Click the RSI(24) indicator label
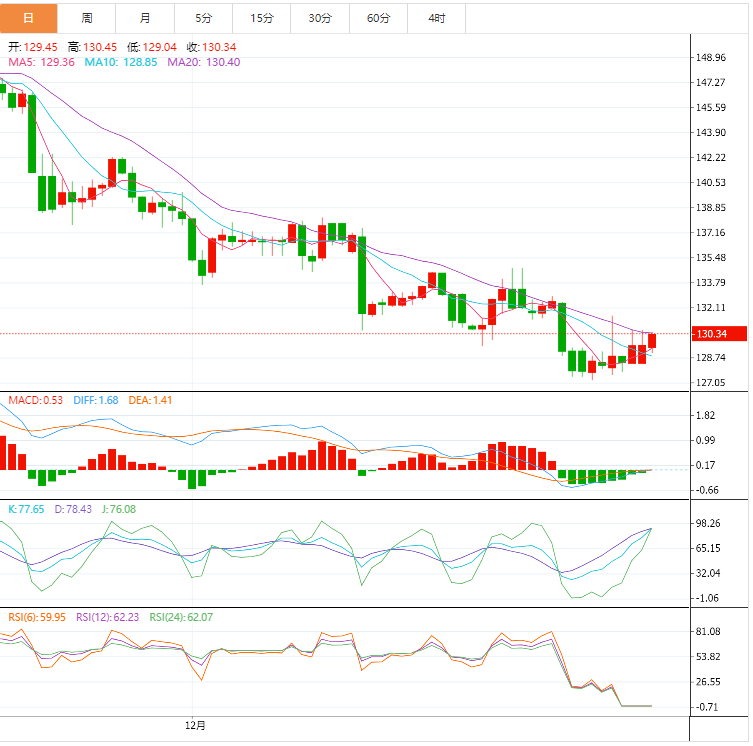The width and height of the screenshot is (753, 746). tap(181, 617)
